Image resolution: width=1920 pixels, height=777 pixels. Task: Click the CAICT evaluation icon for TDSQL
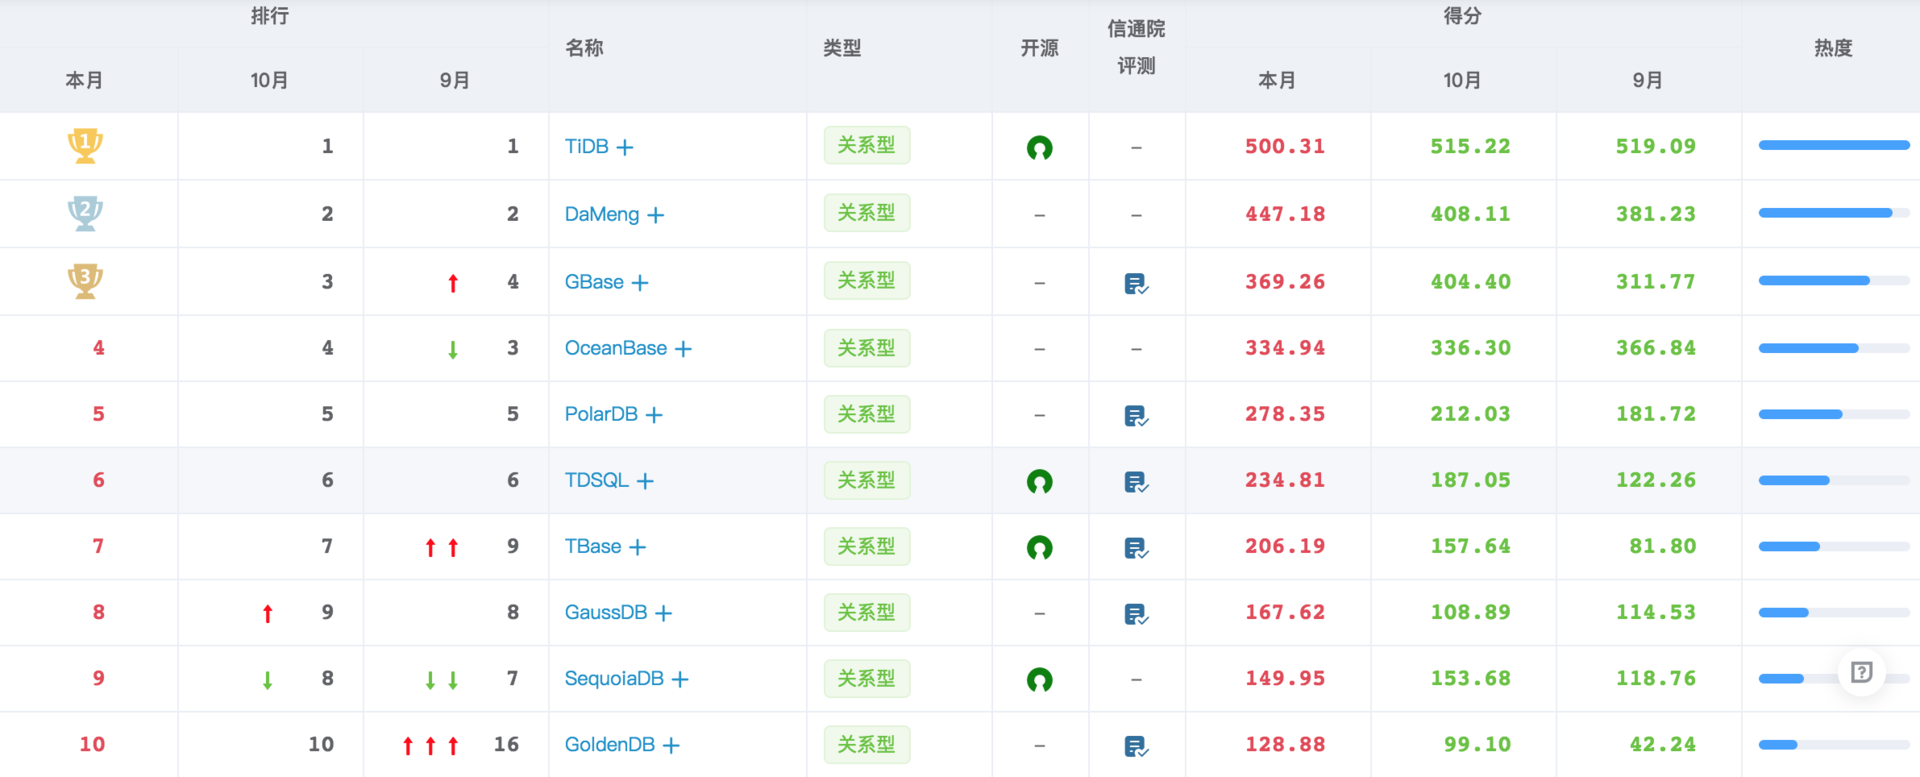coord(1136,482)
